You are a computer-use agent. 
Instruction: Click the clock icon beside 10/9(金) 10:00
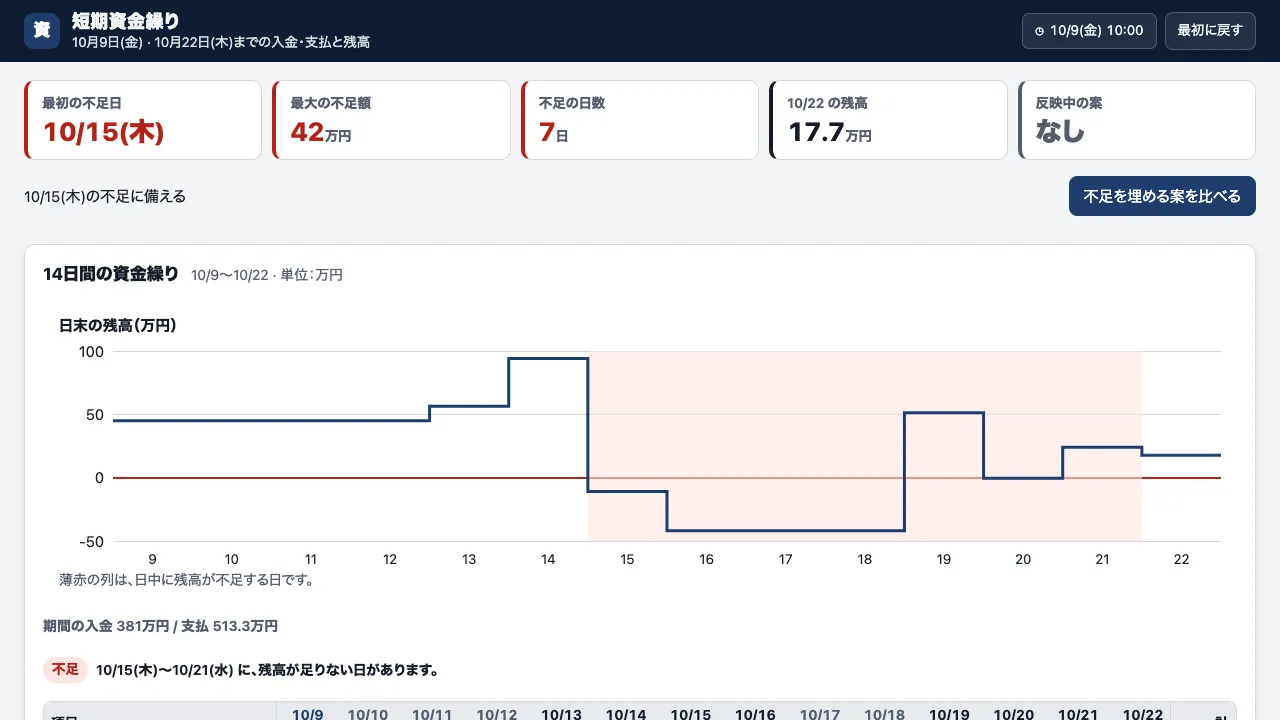coord(1039,31)
